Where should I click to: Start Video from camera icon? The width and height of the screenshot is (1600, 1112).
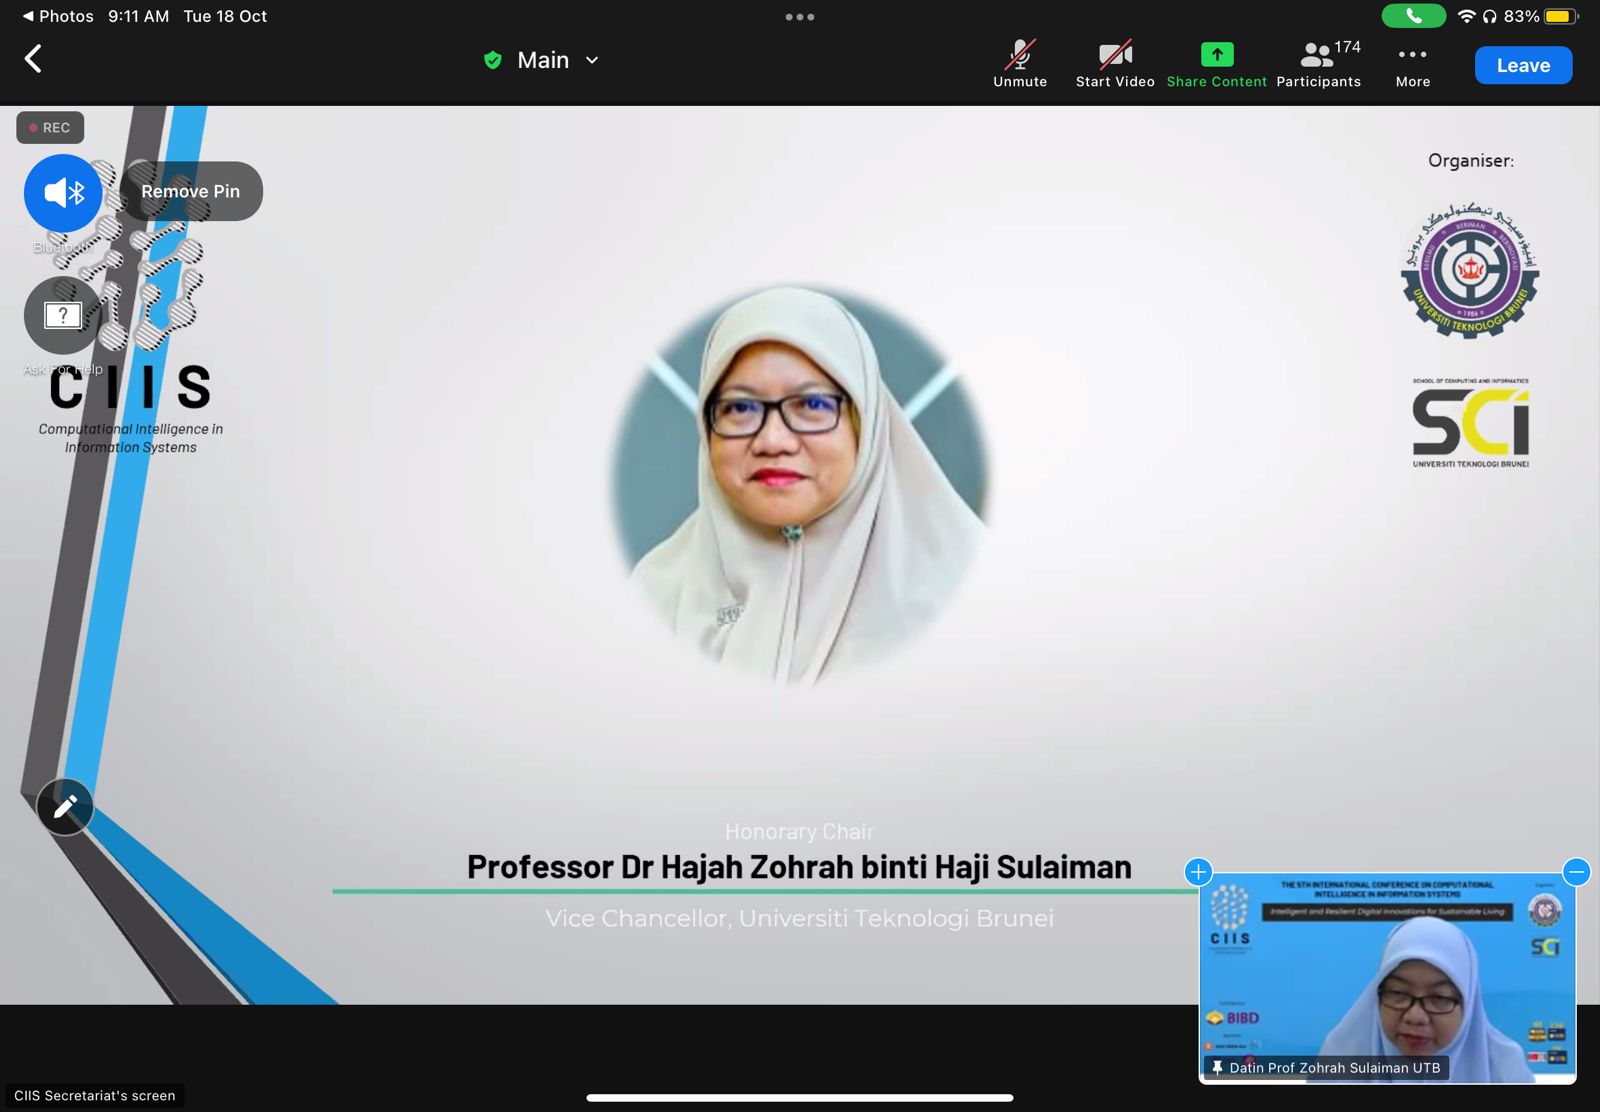[x=1114, y=64]
